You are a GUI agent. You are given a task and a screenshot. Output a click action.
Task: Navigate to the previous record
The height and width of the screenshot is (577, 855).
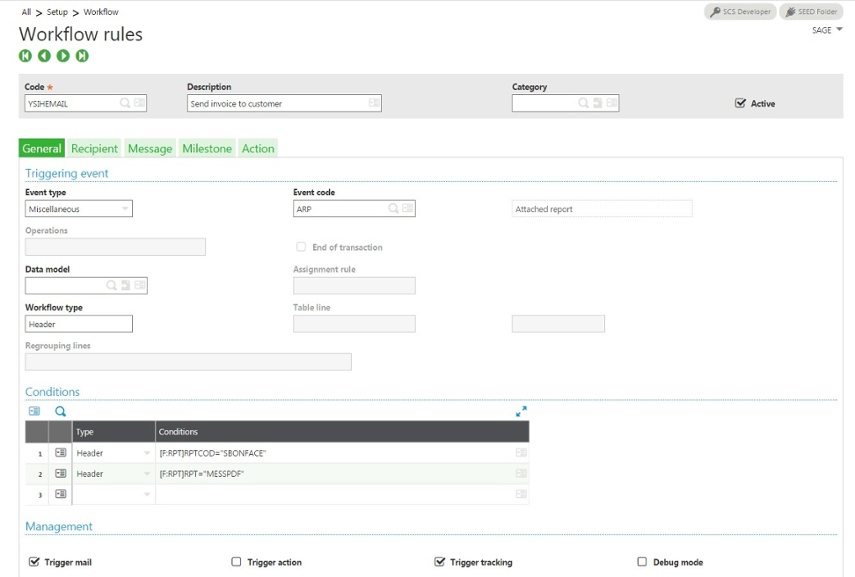pos(44,57)
